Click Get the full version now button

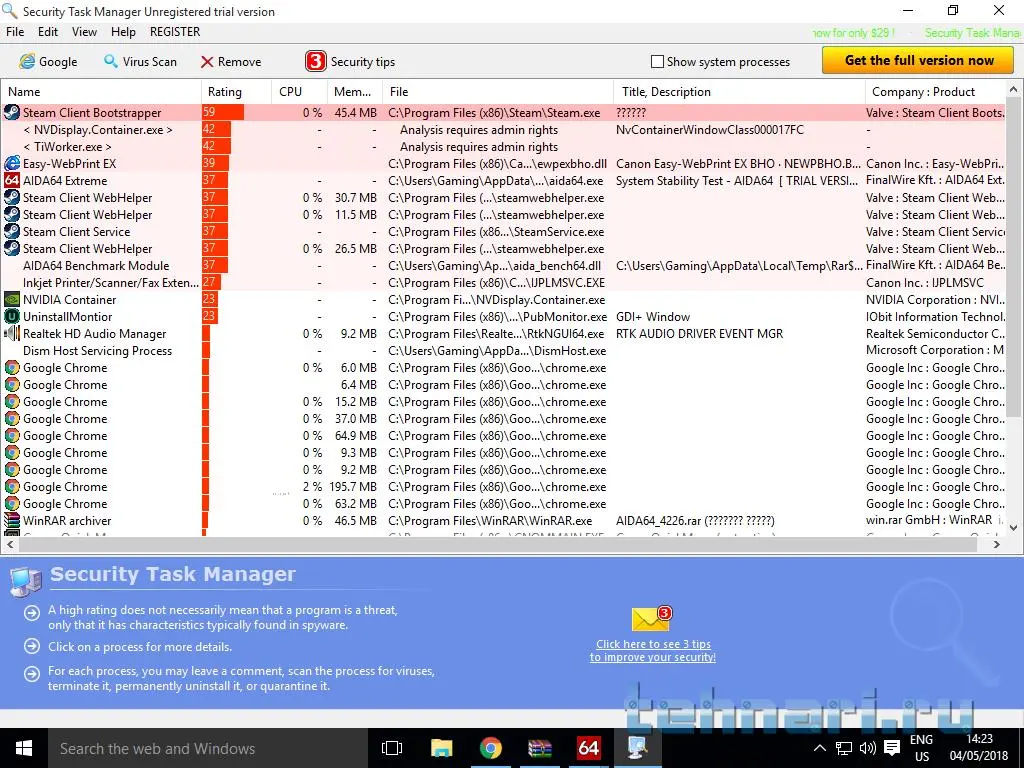[x=918, y=60]
